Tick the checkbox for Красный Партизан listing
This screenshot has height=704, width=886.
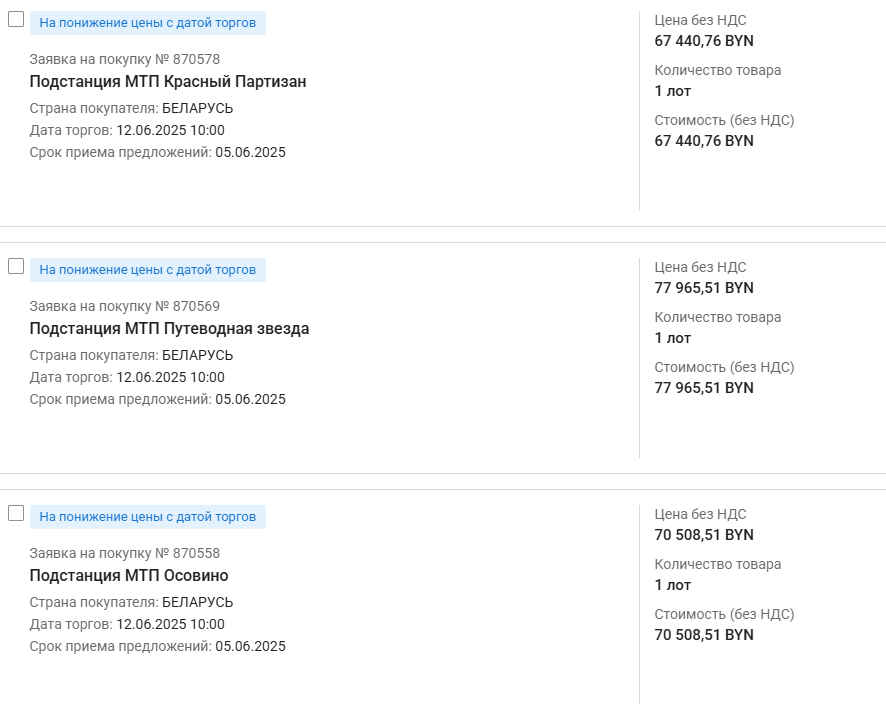tap(16, 19)
